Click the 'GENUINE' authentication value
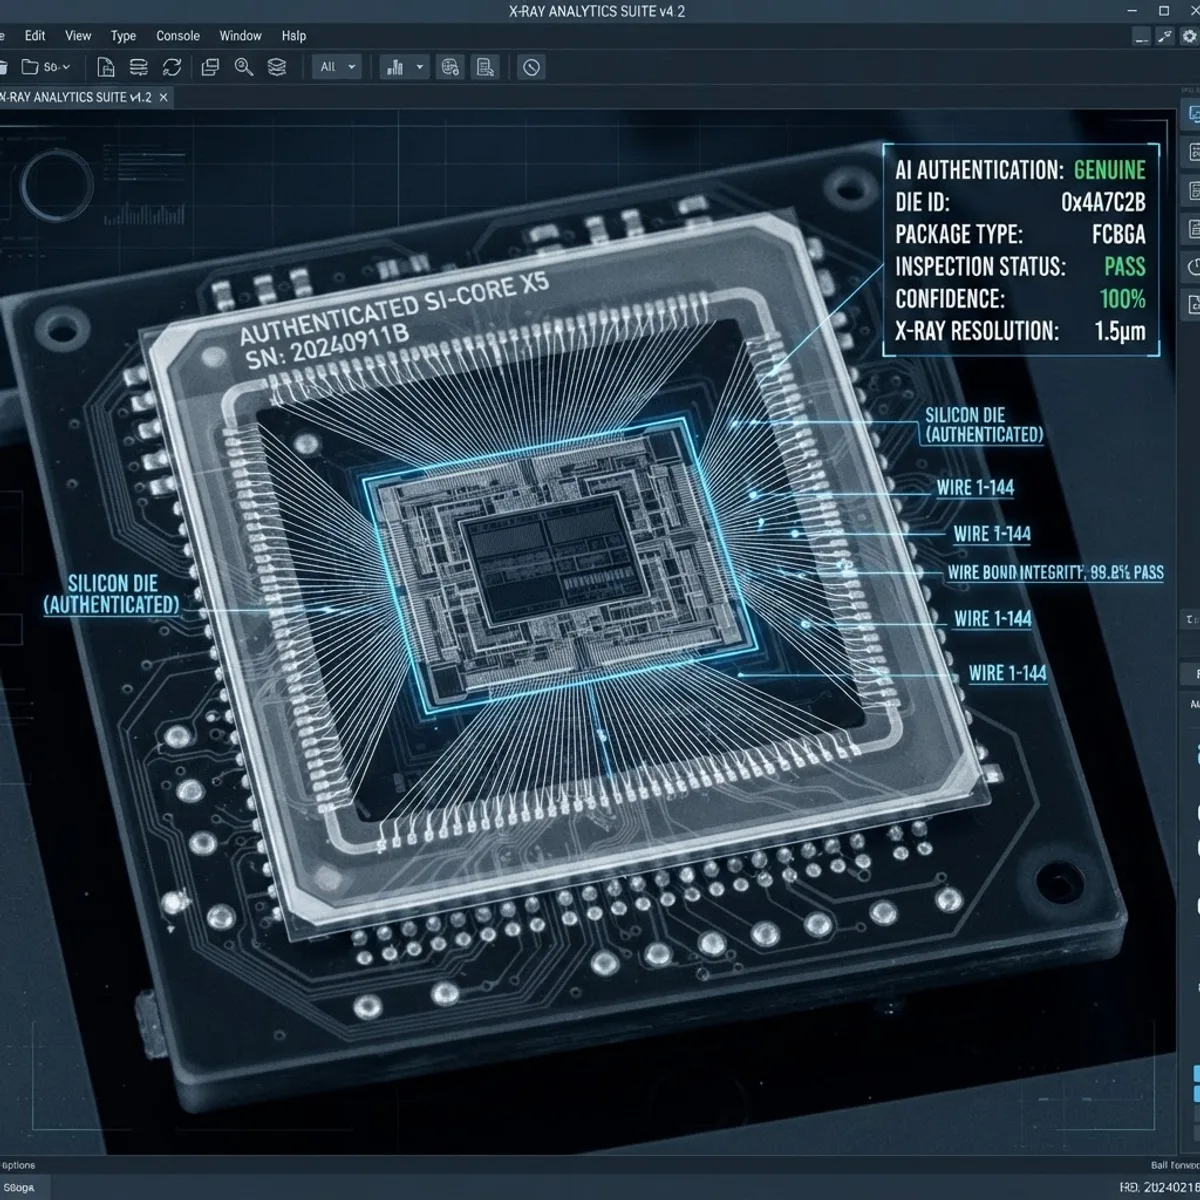Image resolution: width=1200 pixels, height=1200 pixels. click(x=1109, y=170)
